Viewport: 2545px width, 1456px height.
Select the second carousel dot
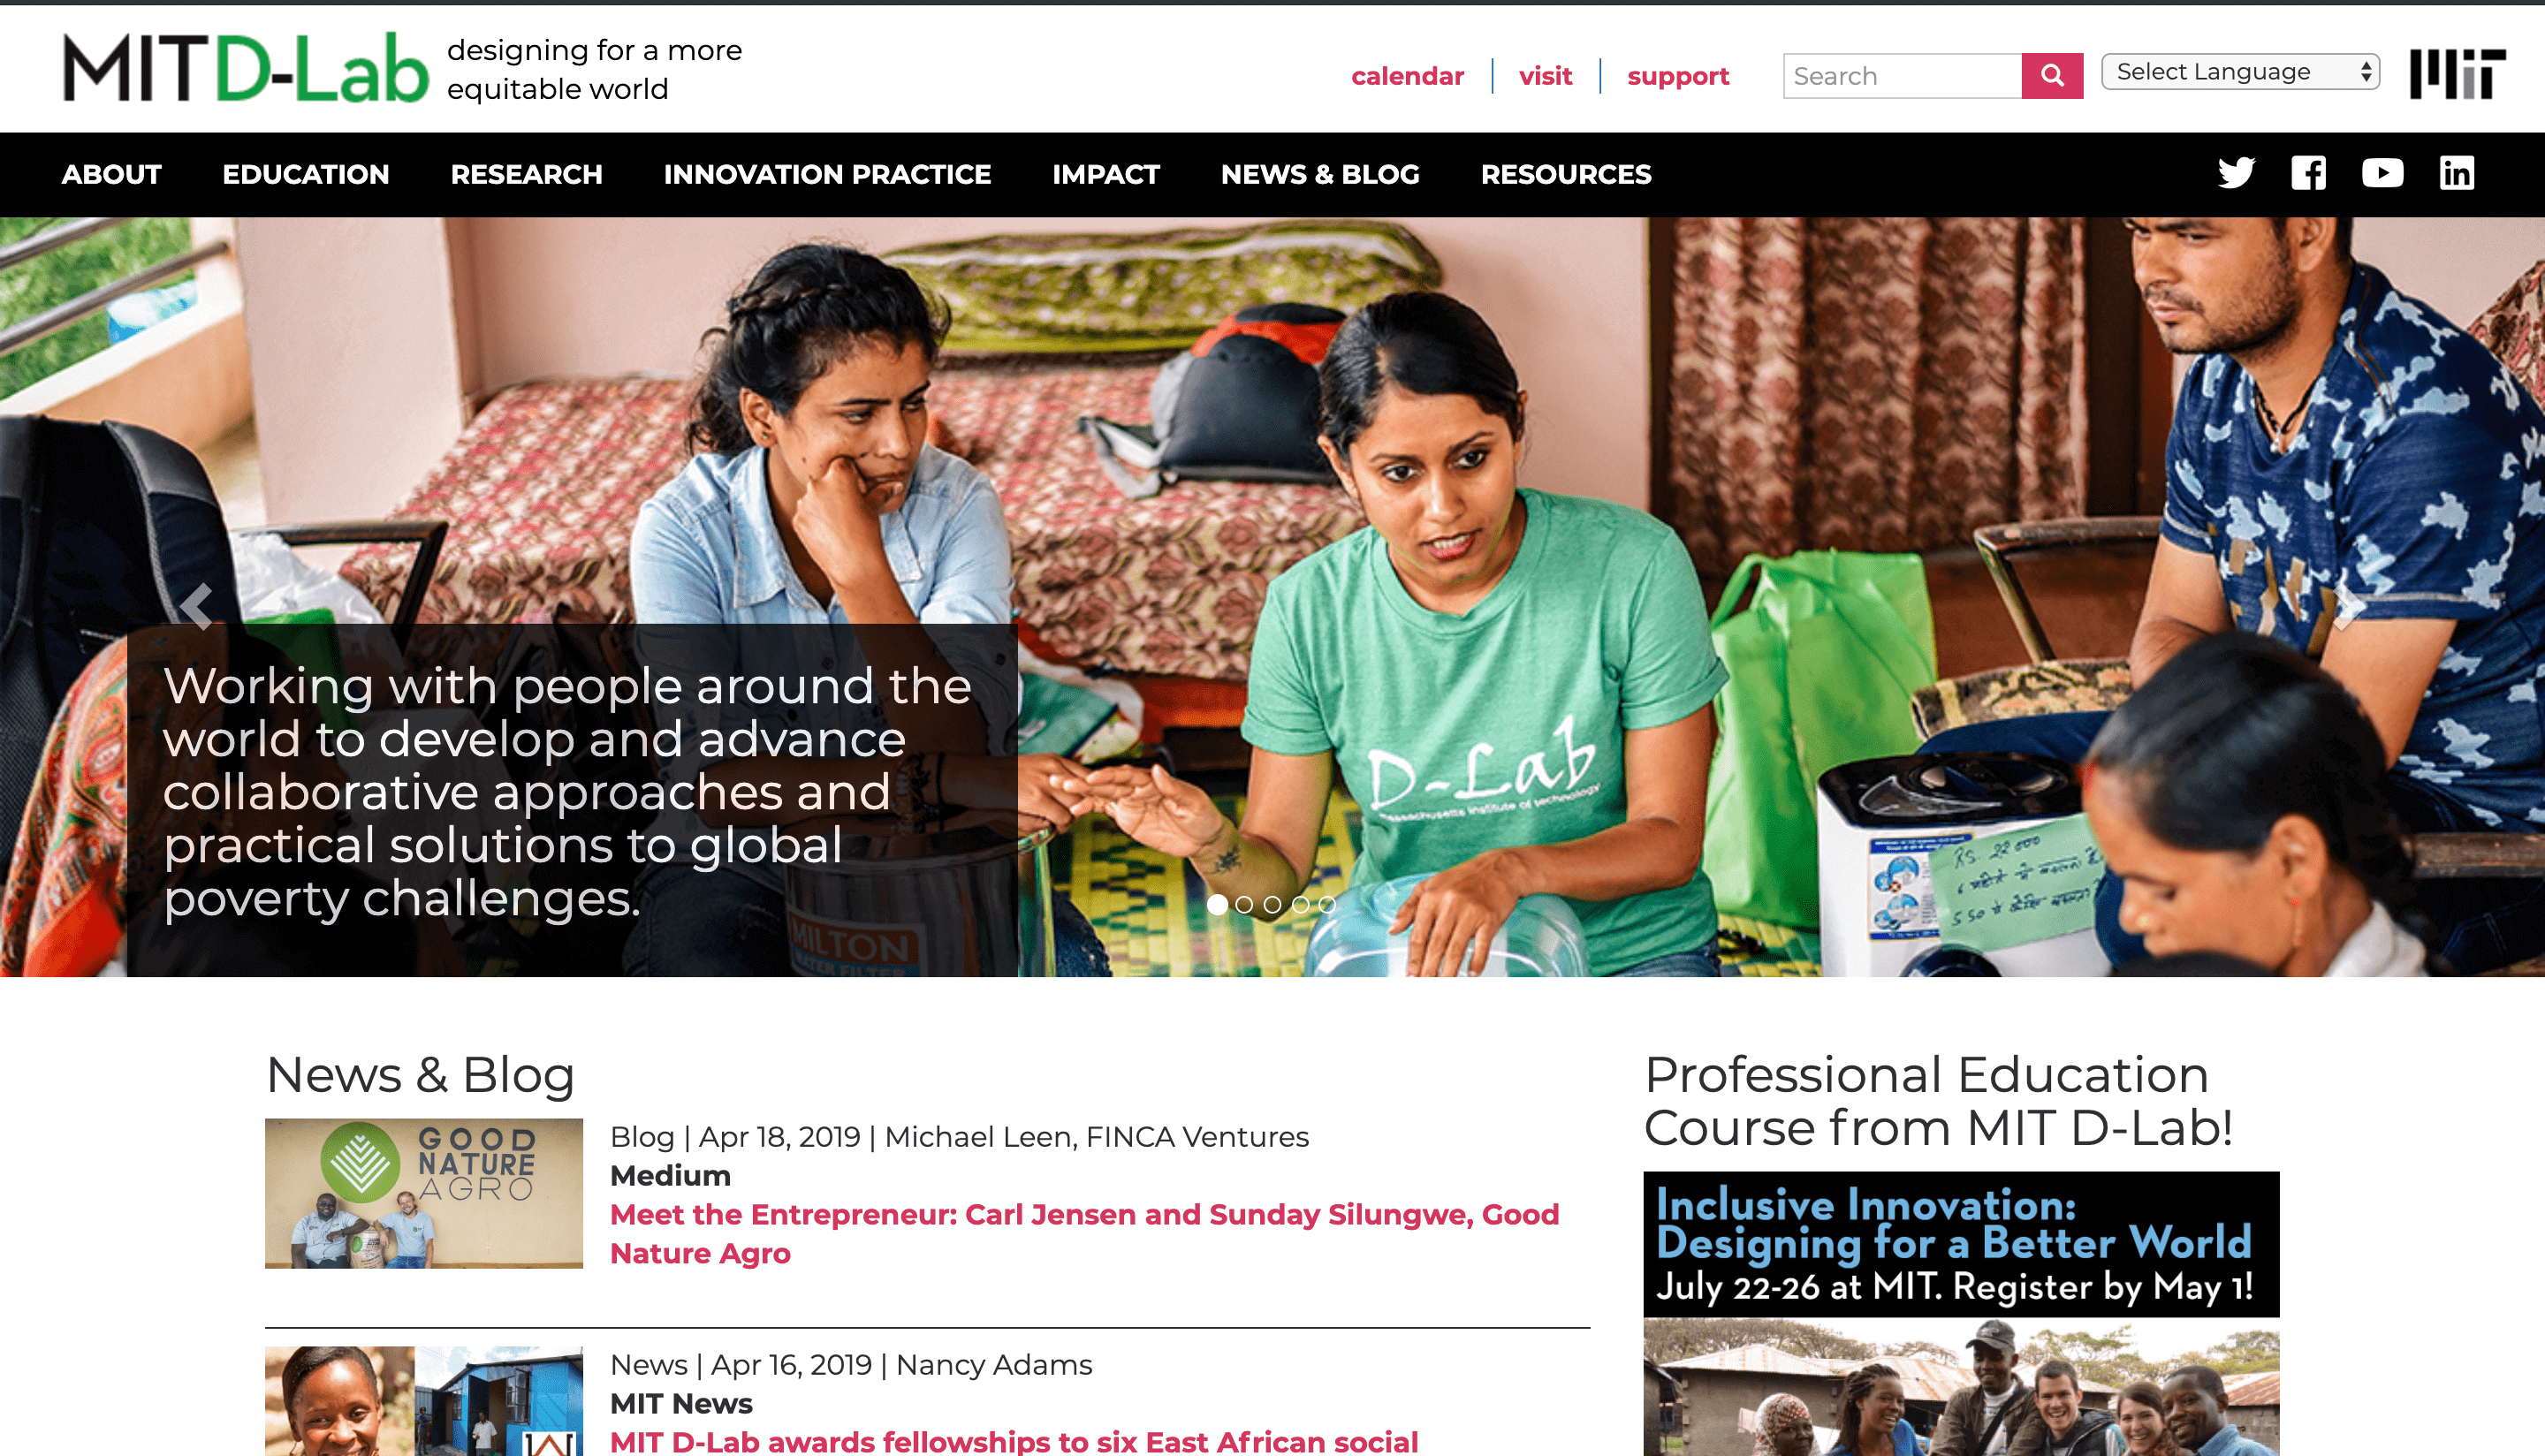click(x=1244, y=904)
